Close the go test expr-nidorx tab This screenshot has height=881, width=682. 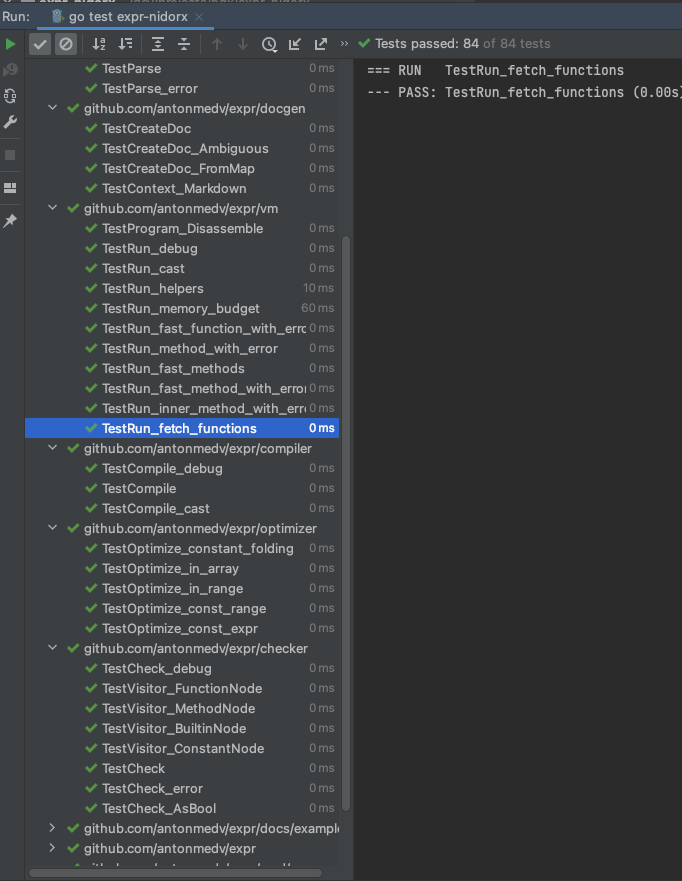(199, 17)
